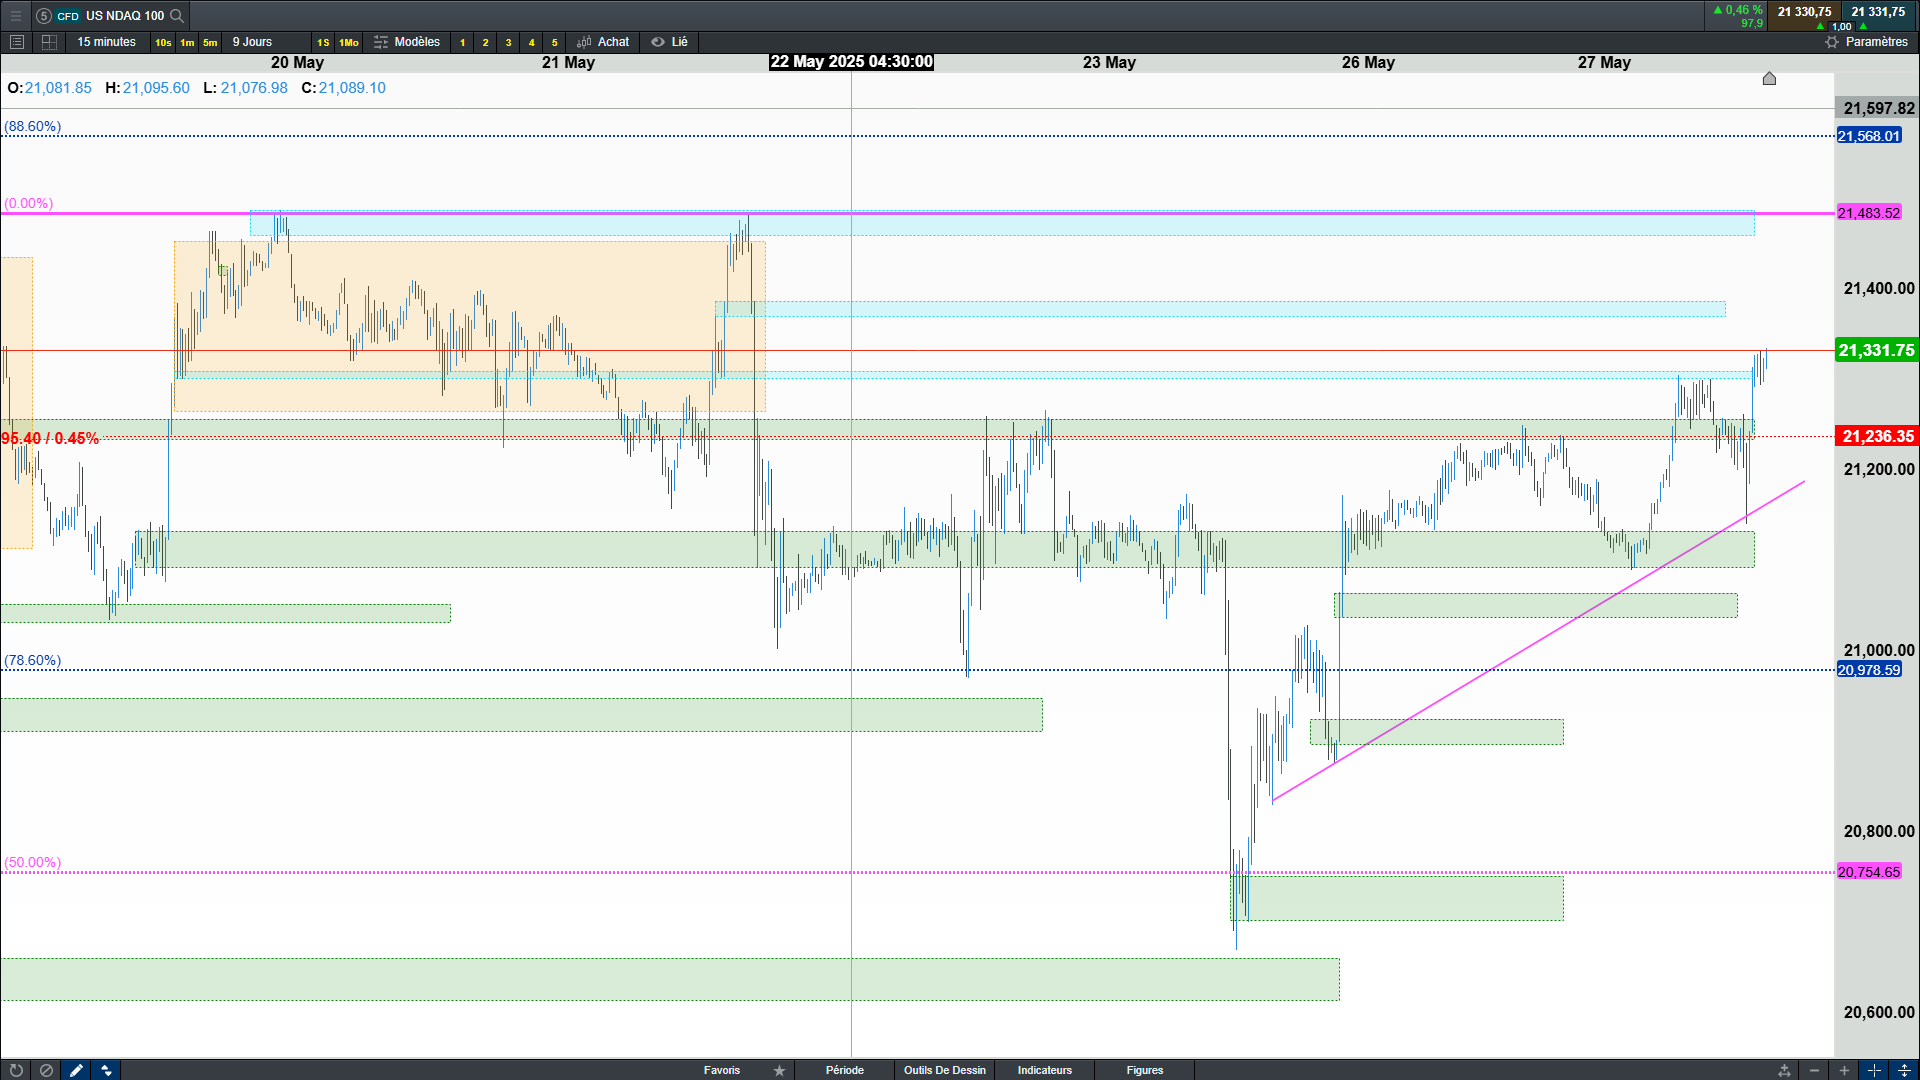Click the favorites star icon
Screen dimensions: 1920x1080
pos(779,1070)
